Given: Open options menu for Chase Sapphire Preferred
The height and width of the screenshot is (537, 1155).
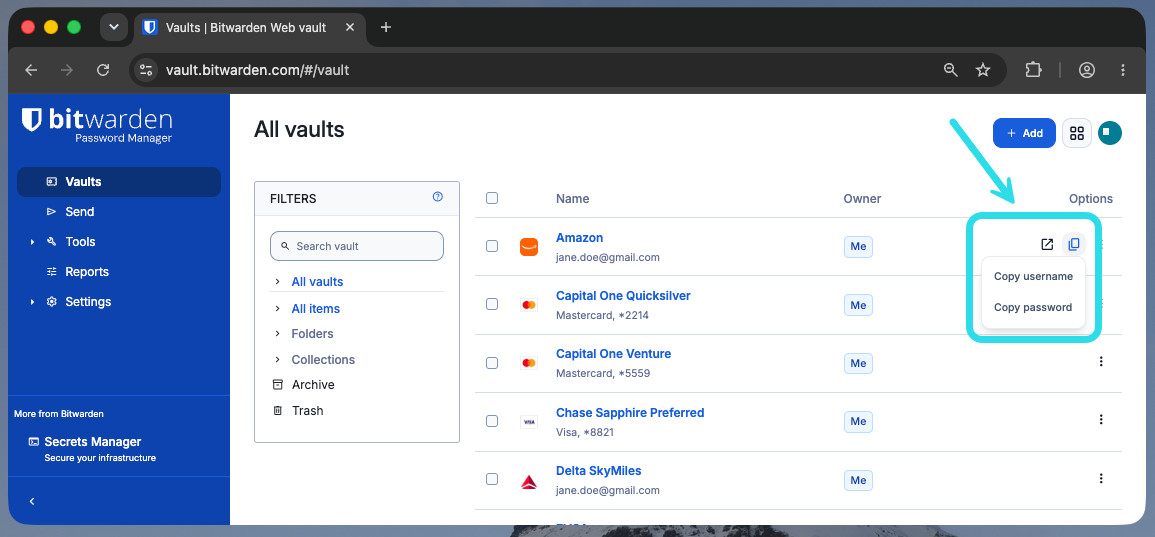Looking at the screenshot, I should [x=1101, y=419].
